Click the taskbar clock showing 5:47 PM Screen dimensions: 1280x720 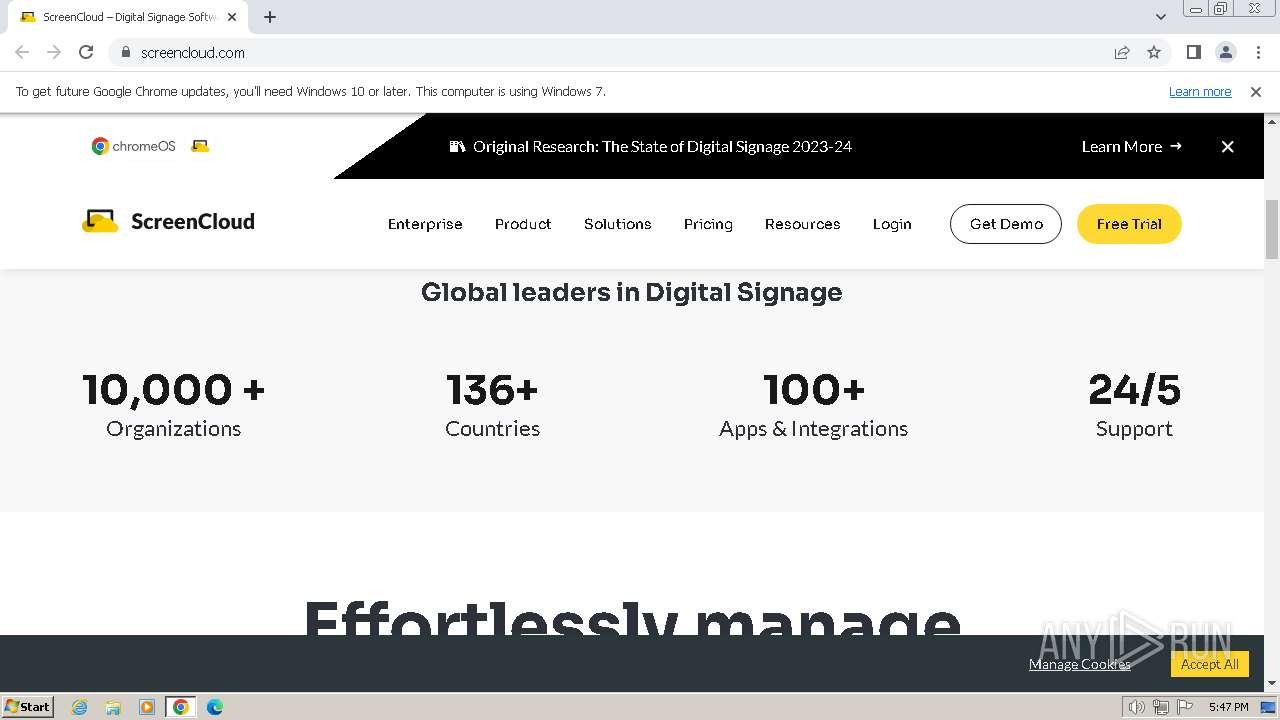point(1228,707)
